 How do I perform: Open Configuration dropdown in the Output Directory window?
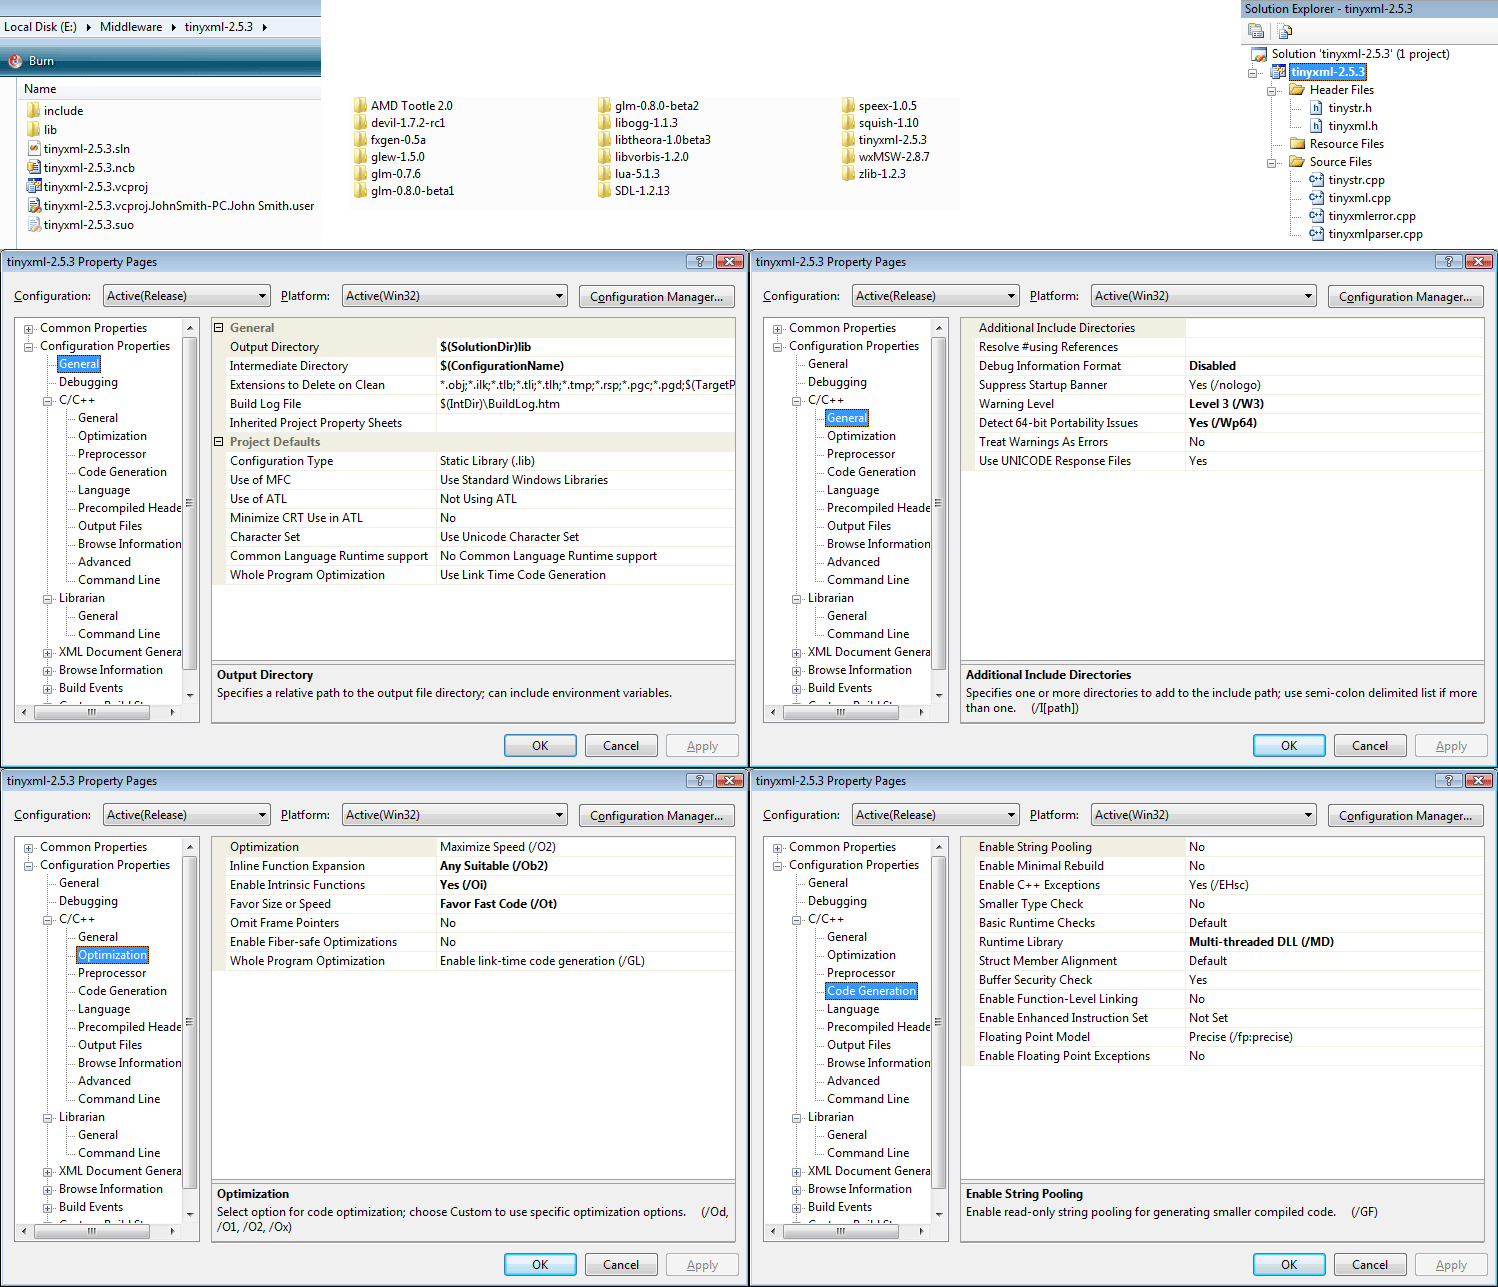pos(262,296)
